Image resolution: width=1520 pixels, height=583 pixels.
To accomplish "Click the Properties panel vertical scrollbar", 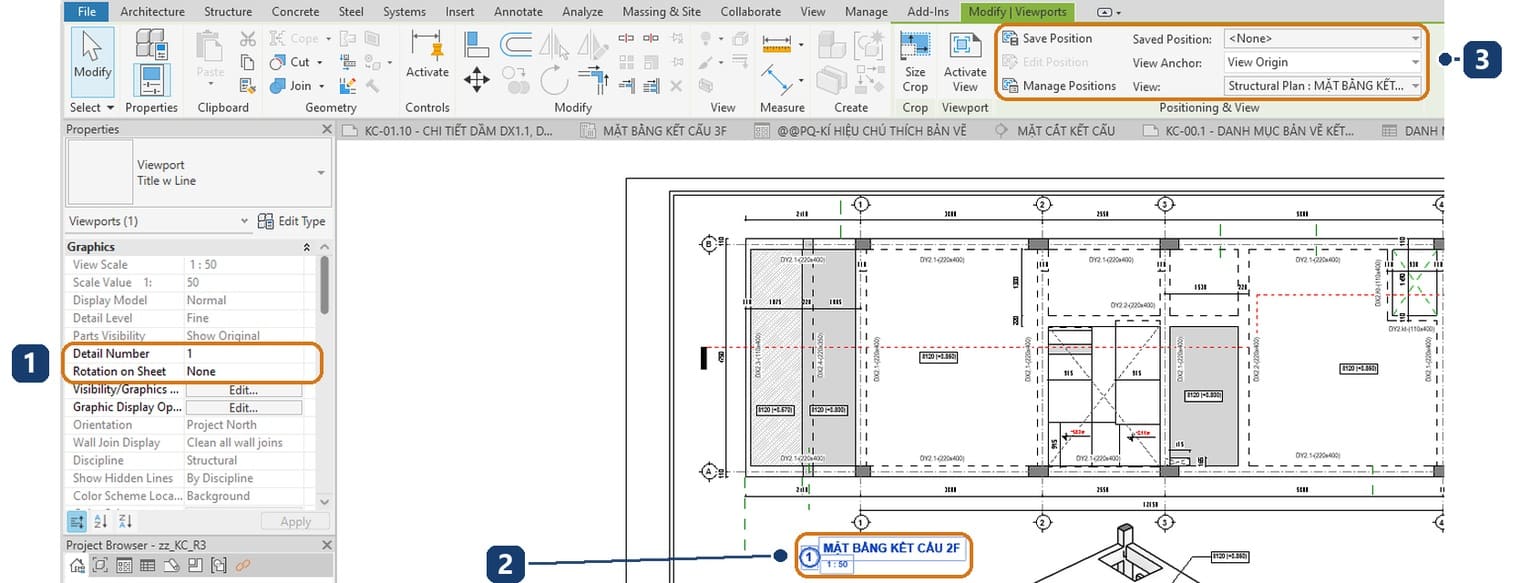I will [x=323, y=285].
